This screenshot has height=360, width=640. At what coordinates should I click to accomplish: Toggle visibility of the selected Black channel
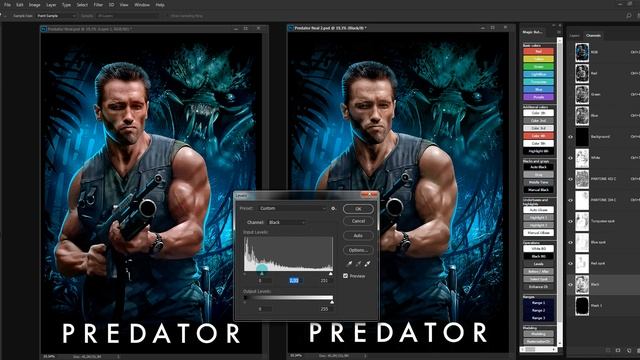click(x=571, y=284)
